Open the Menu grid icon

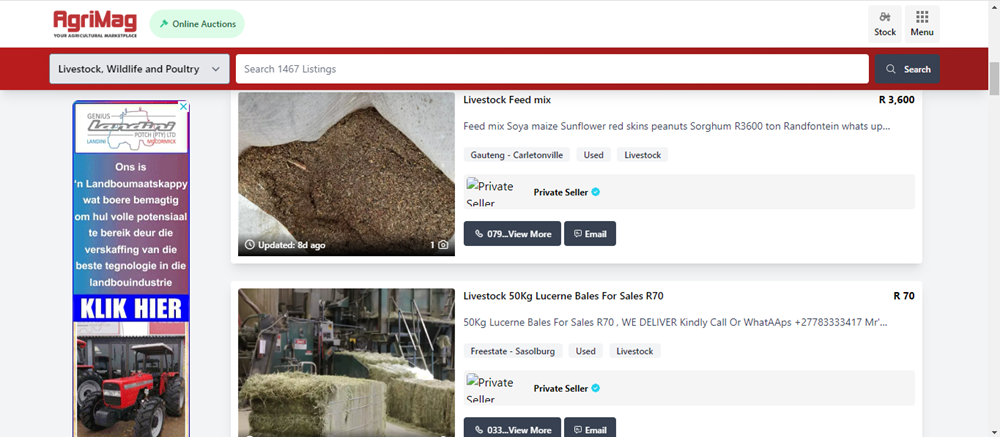point(922,24)
